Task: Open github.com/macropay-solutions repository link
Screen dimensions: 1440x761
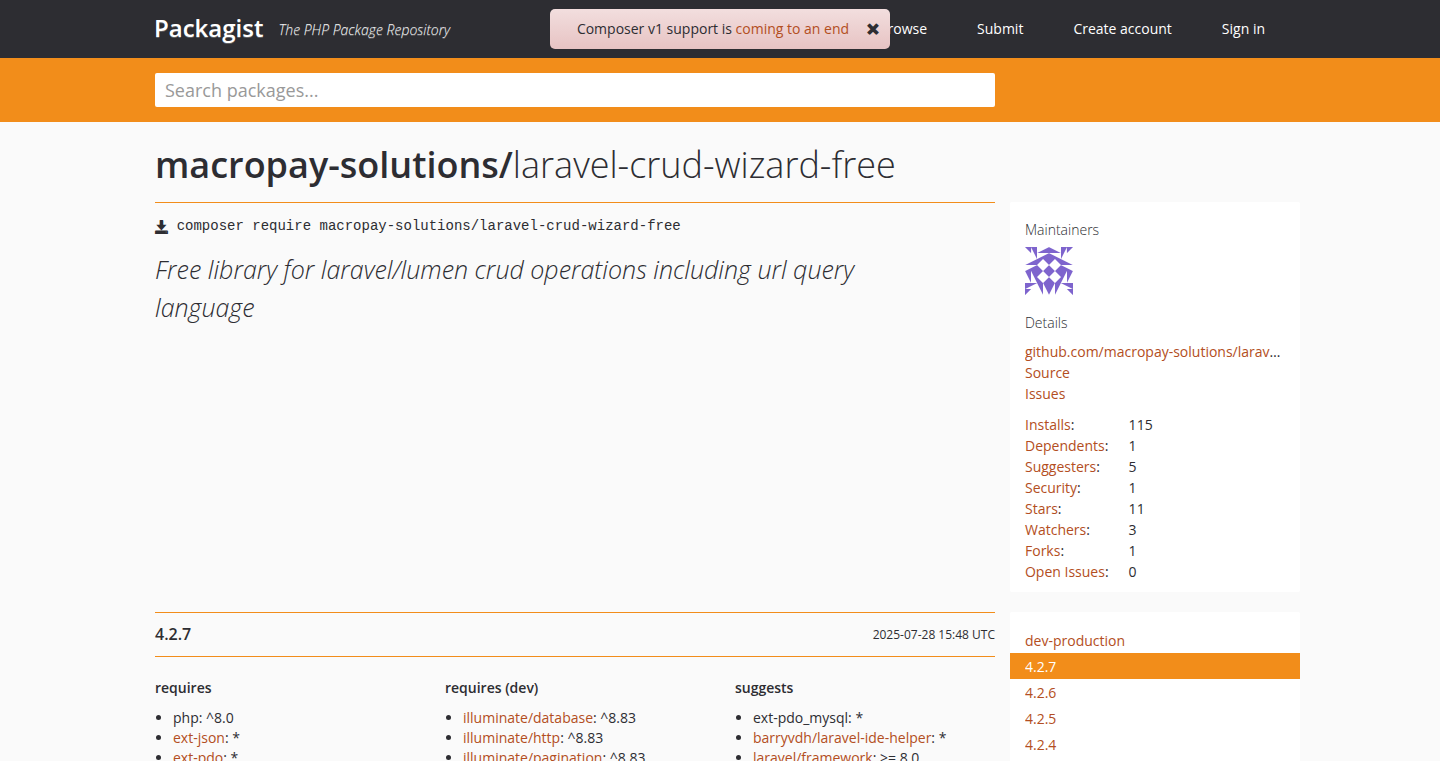Action: pyautogui.click(x=1152, y=352)
